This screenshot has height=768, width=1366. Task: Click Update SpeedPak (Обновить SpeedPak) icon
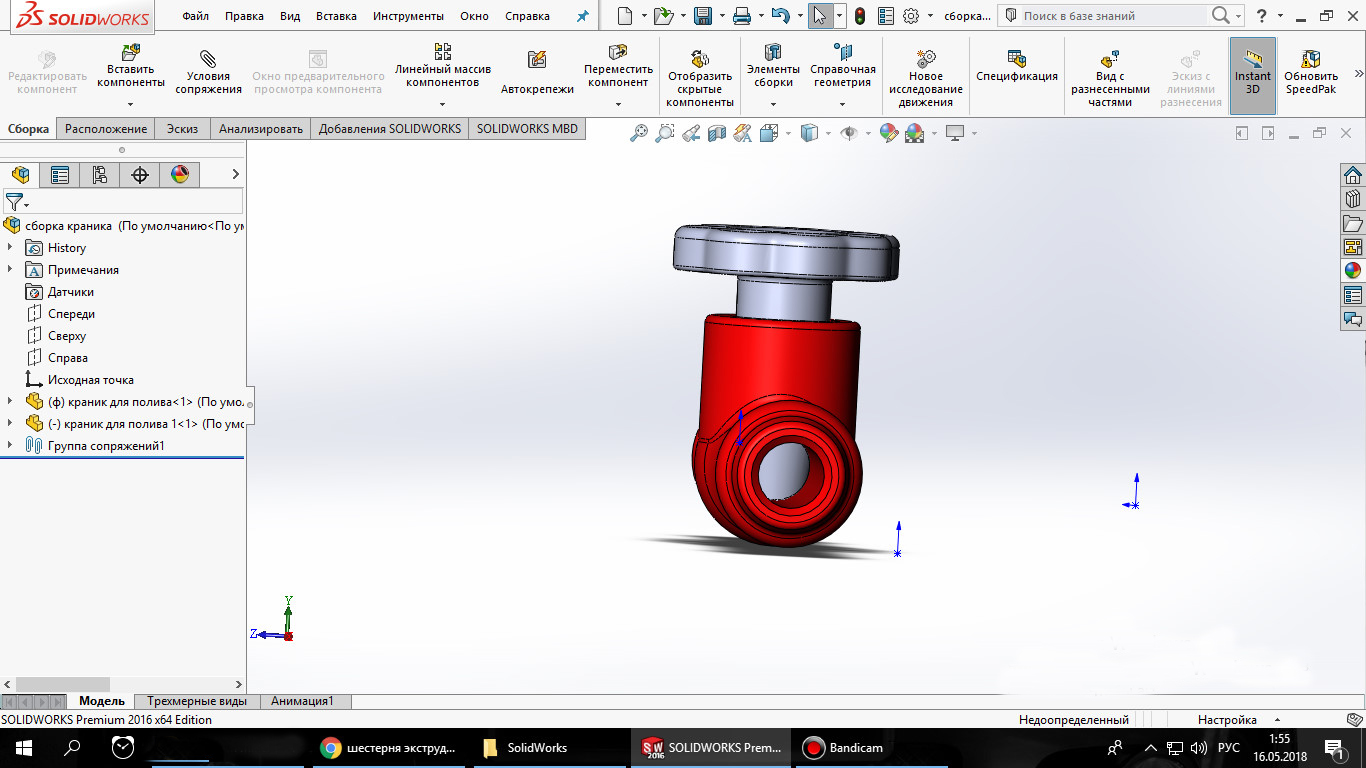click(1311, 59)
